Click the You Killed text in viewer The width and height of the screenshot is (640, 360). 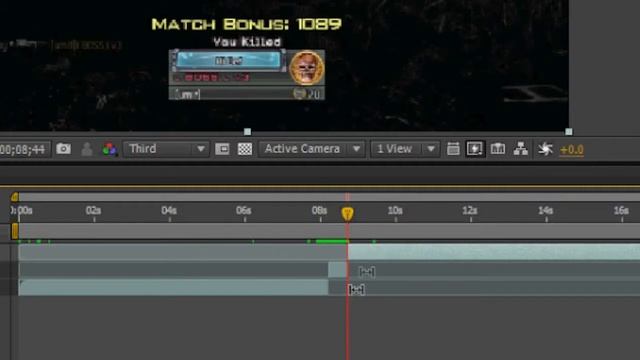coord(247,42)
